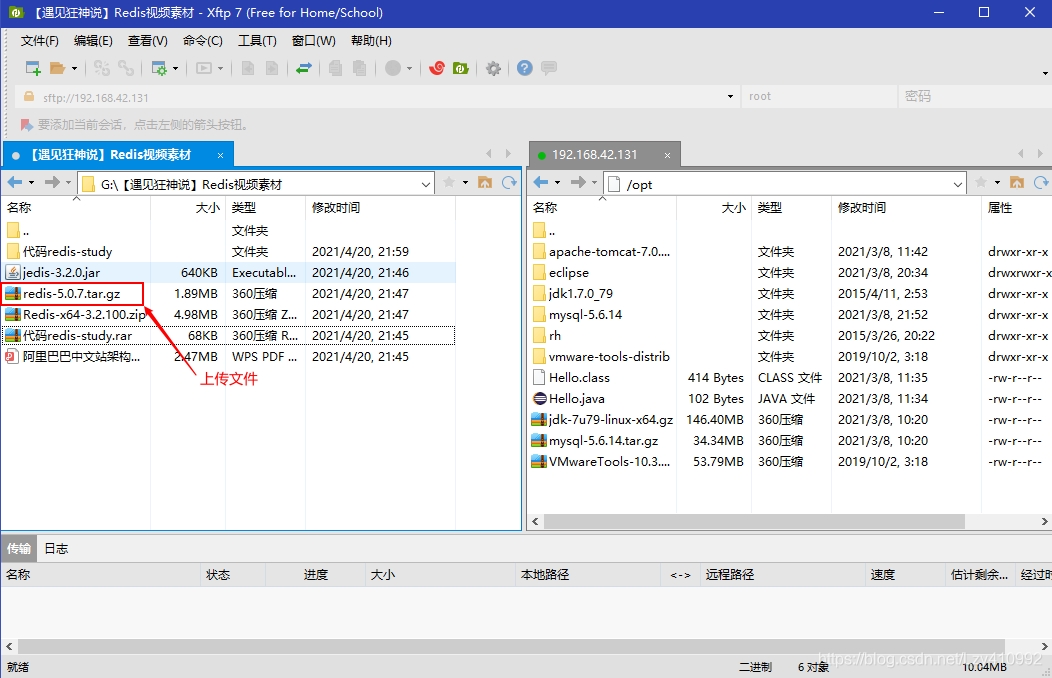
Task: Select apache-tomcat-7.0 folder in remote pane
Action: click(x=609, y=252)
